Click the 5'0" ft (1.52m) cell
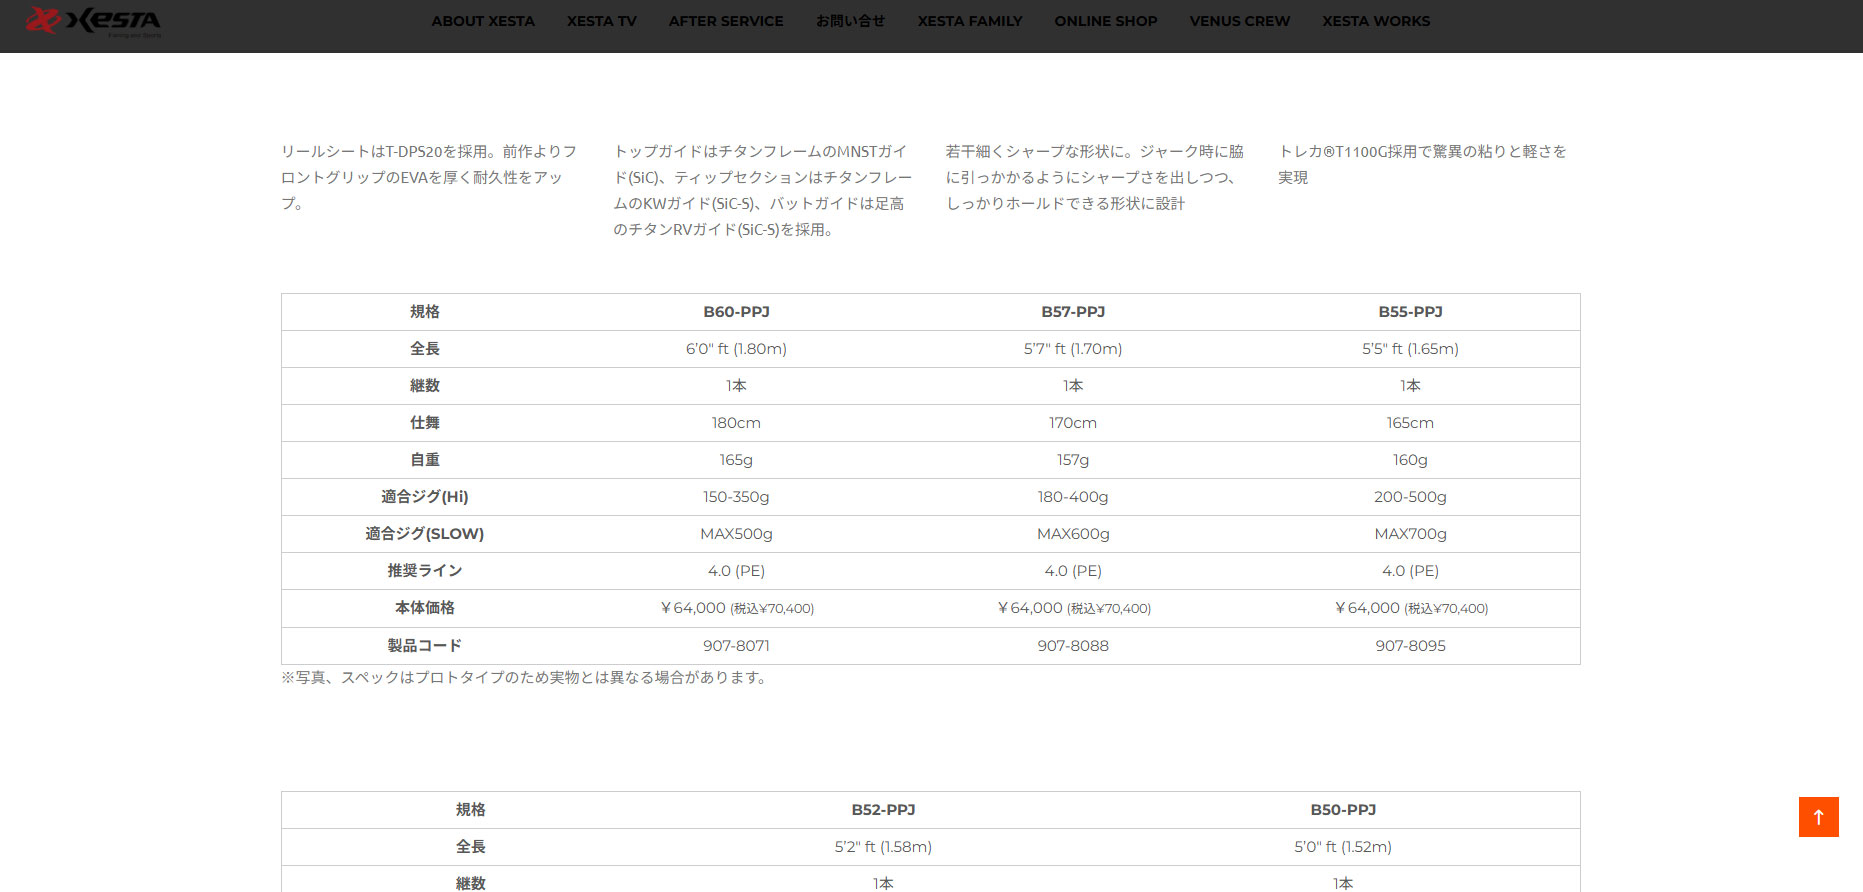This screenshot has height=892, width=1863. click(x=1343, y=847)
